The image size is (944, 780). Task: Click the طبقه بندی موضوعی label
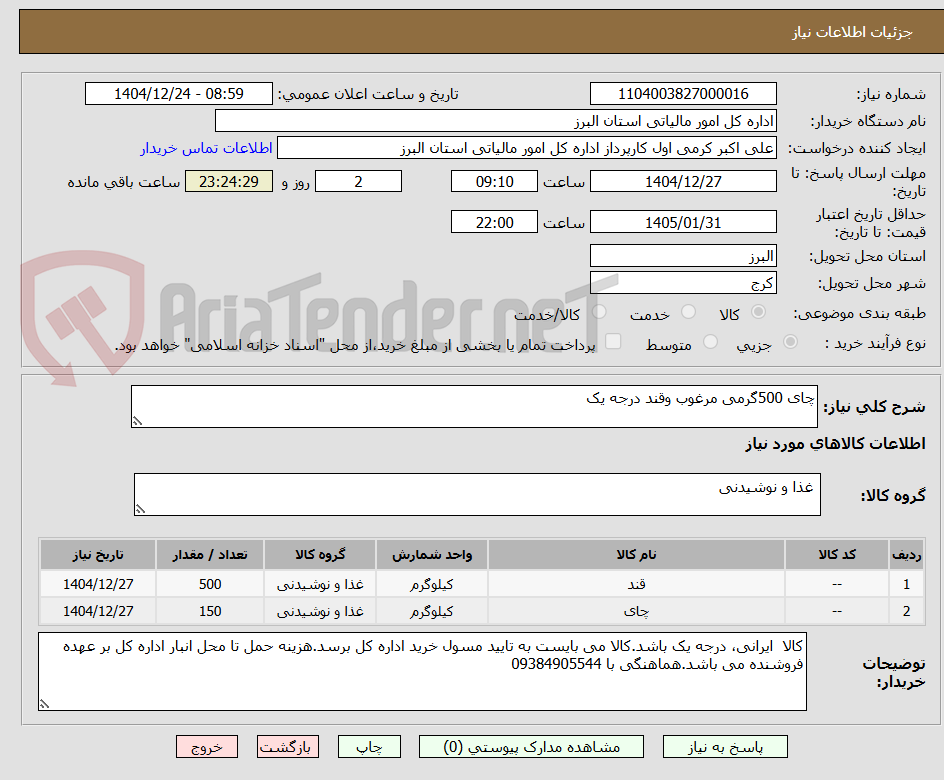click(x=860, y=313)
